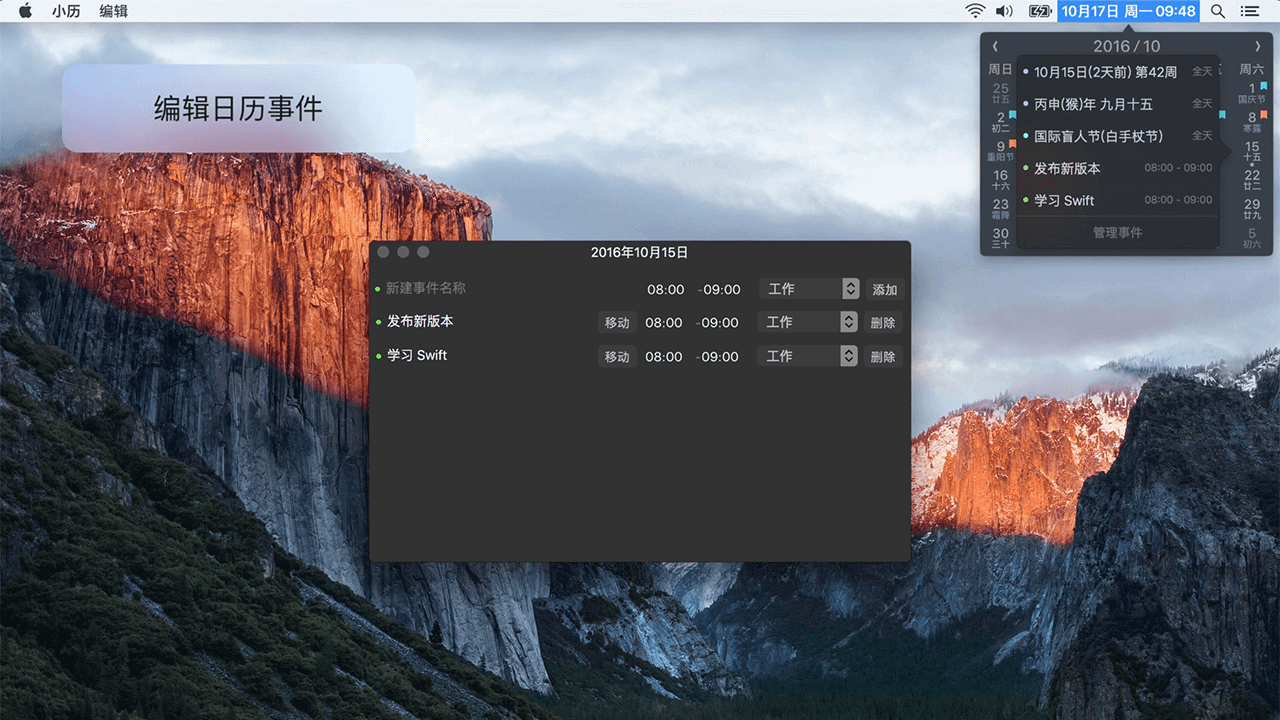The width and height of the screenshot is (1280, 720).
Task: Open the Apple menu
Action: coord(26,11)
